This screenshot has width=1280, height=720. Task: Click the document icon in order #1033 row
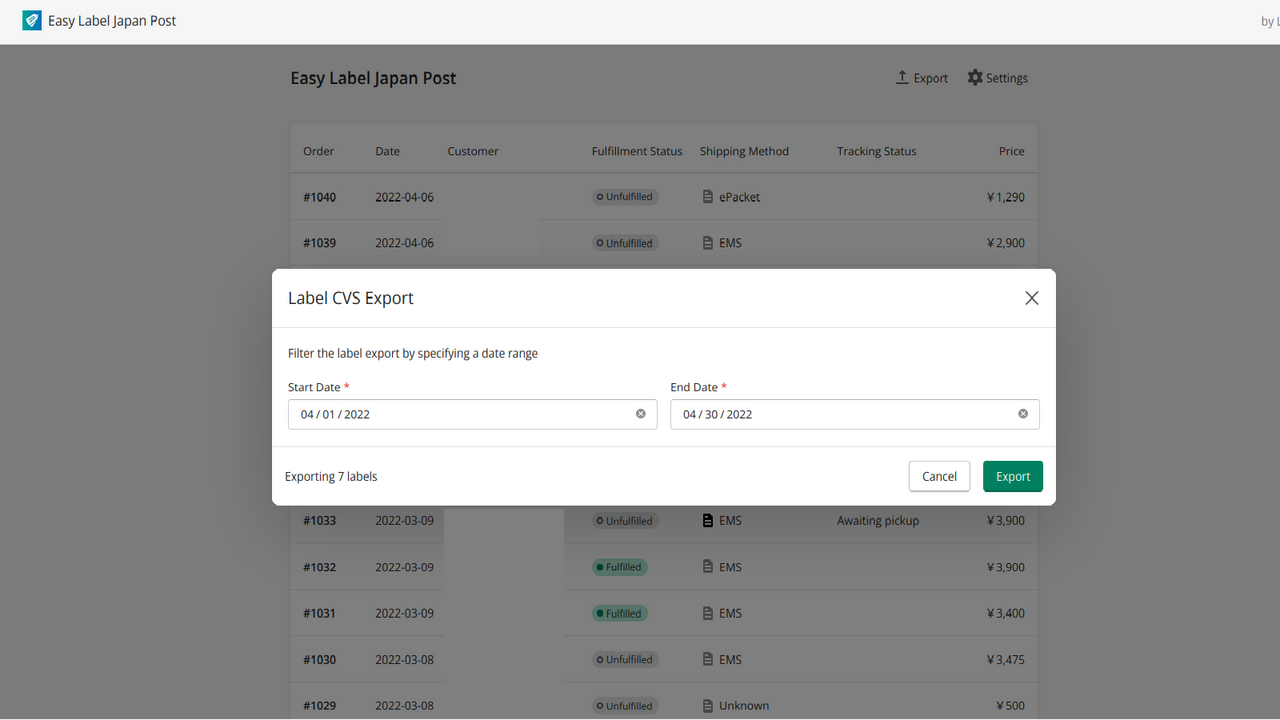click(708, 521)
